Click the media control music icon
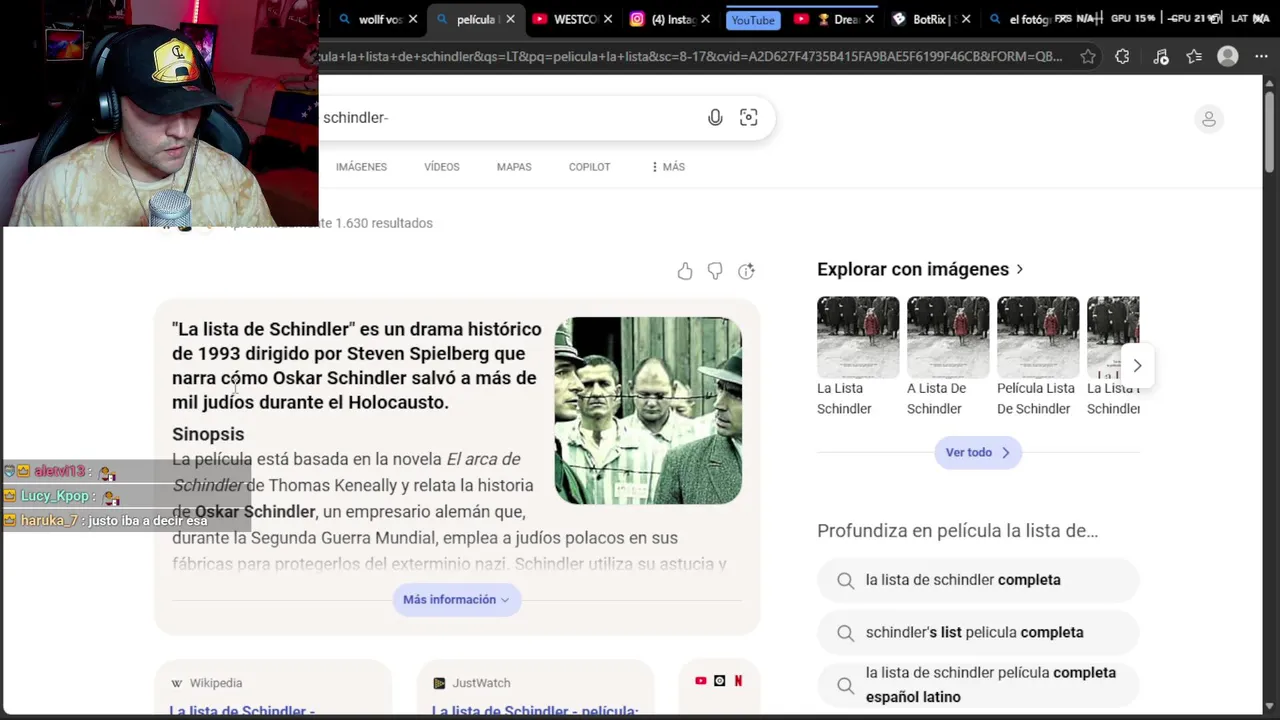Viewport: 1280px width, 720px height. (1160, 57)
